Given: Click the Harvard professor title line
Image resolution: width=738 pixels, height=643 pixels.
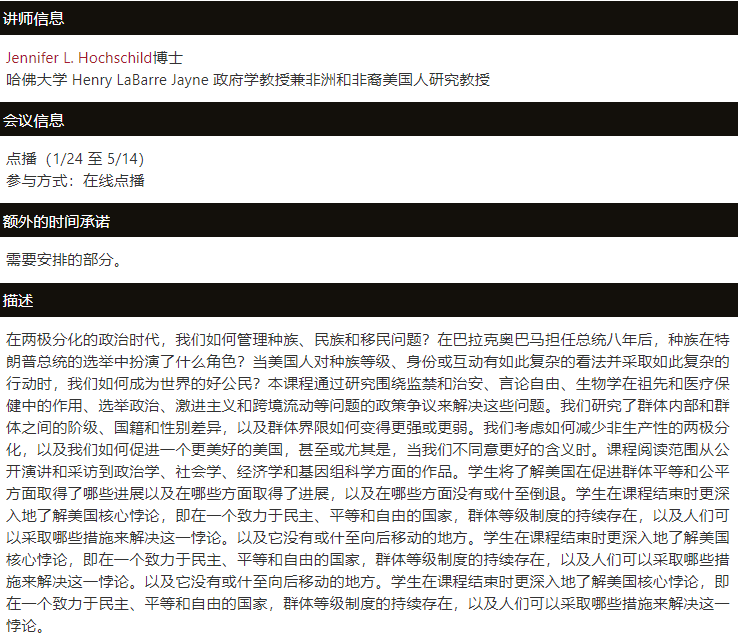Looking at the screenshot, I should [248, 80].
